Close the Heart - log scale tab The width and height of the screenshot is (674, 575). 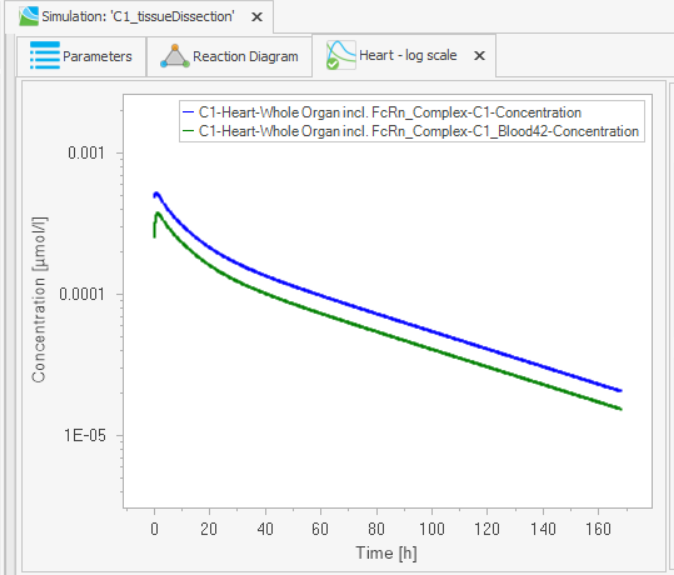pyautogui.click(x=479, y=56)
